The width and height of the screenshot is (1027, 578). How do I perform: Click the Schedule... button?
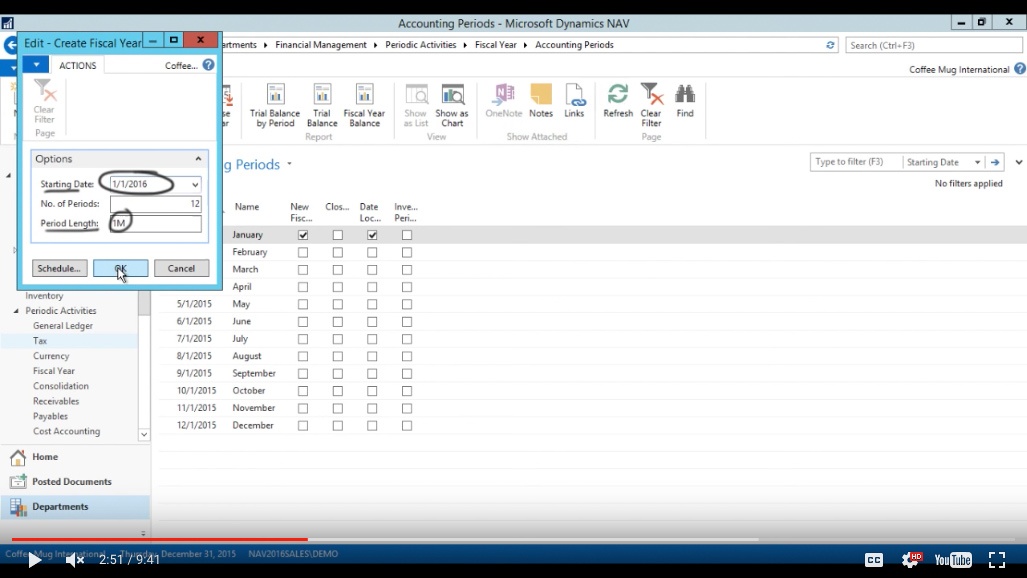pyautogui.click(x=59, y=269)
